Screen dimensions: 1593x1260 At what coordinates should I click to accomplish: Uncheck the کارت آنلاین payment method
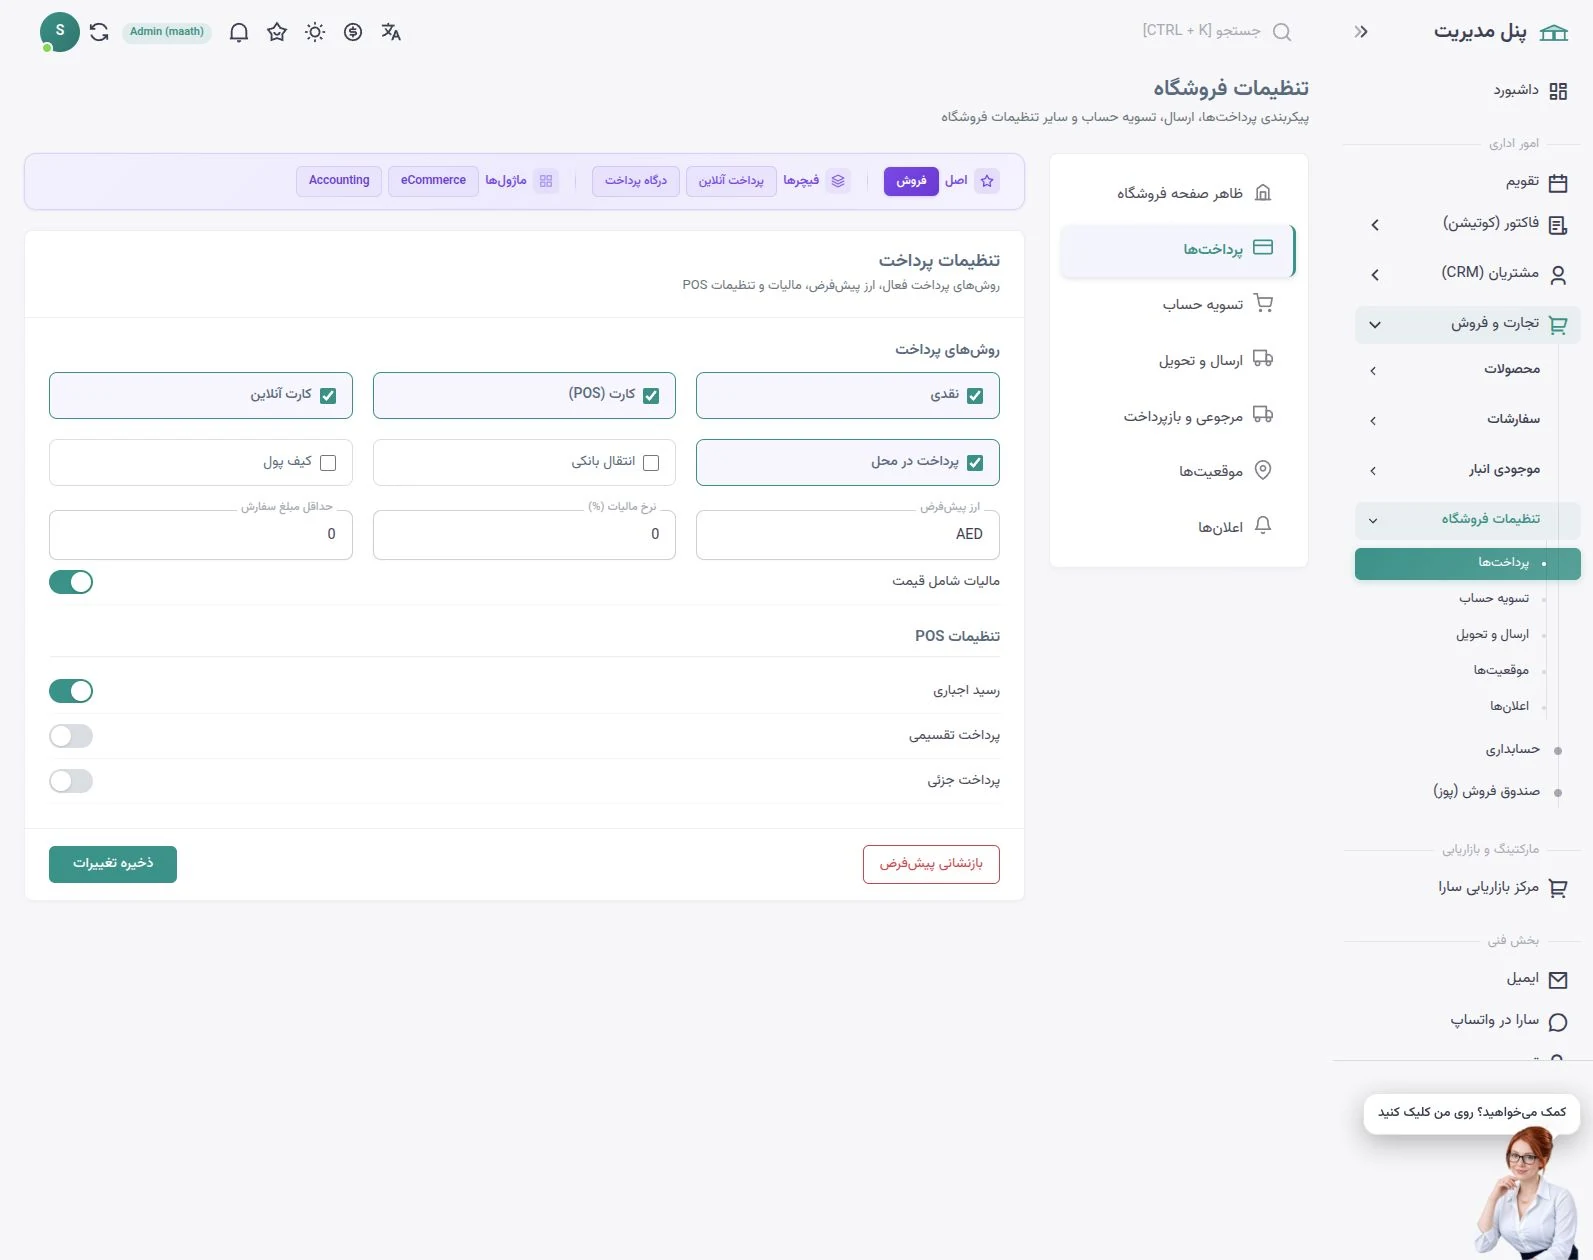(328, 396)
